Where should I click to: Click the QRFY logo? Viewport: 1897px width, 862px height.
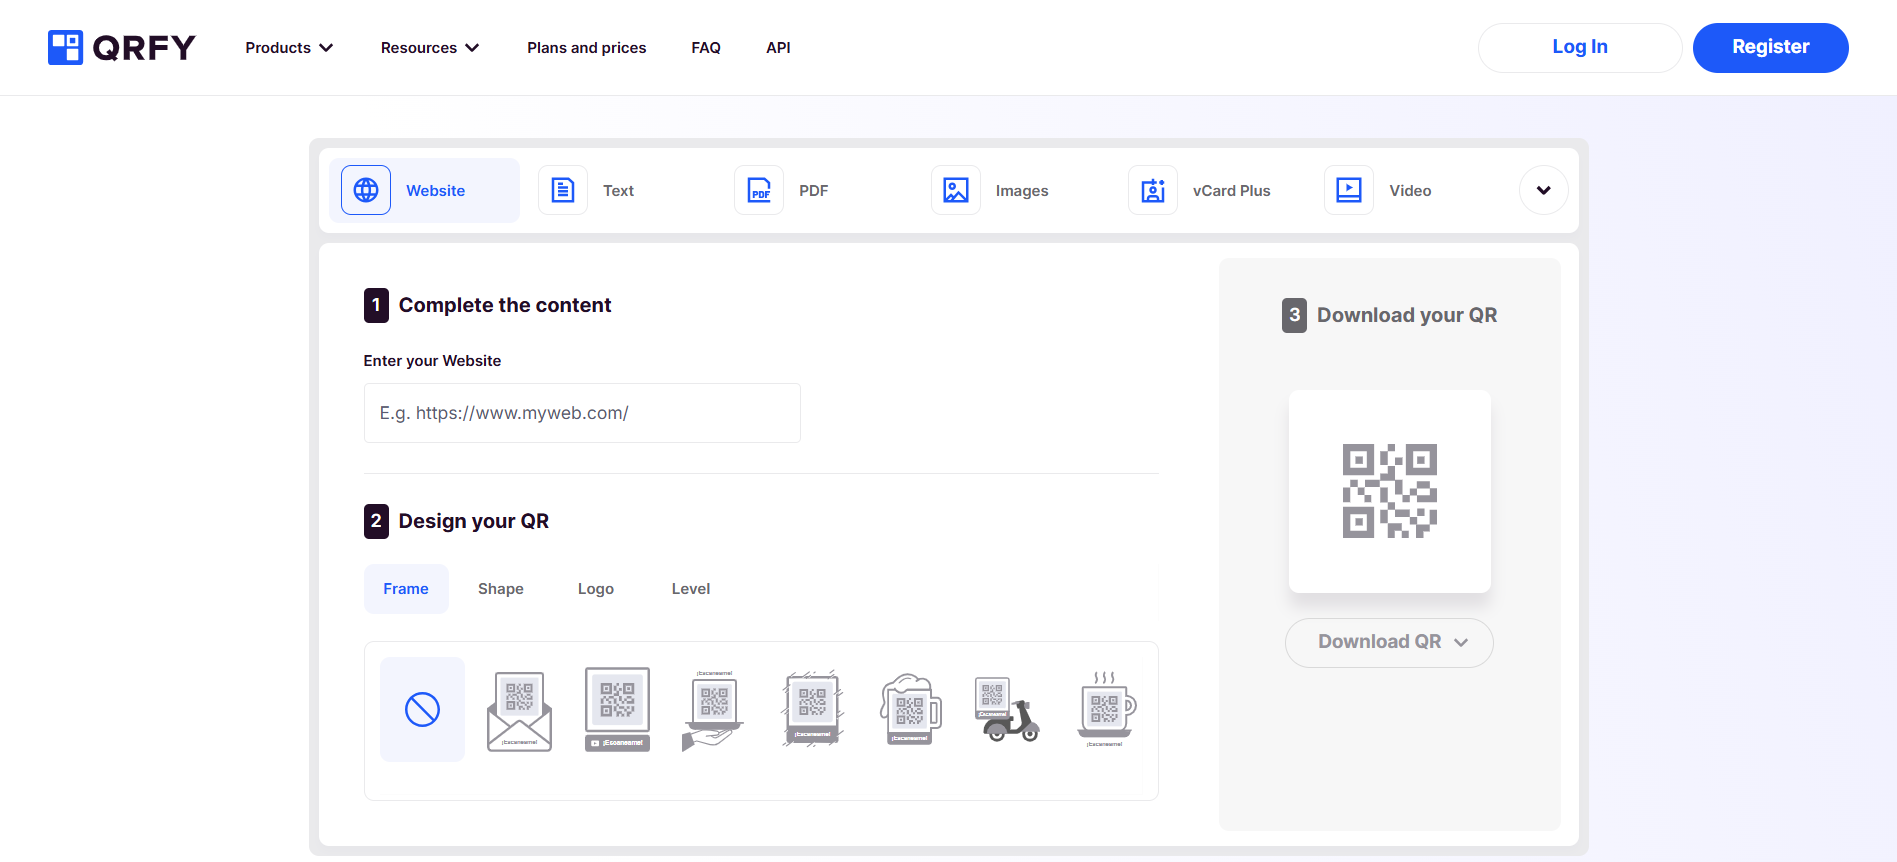pyautogui.click(x=121, y=47)
